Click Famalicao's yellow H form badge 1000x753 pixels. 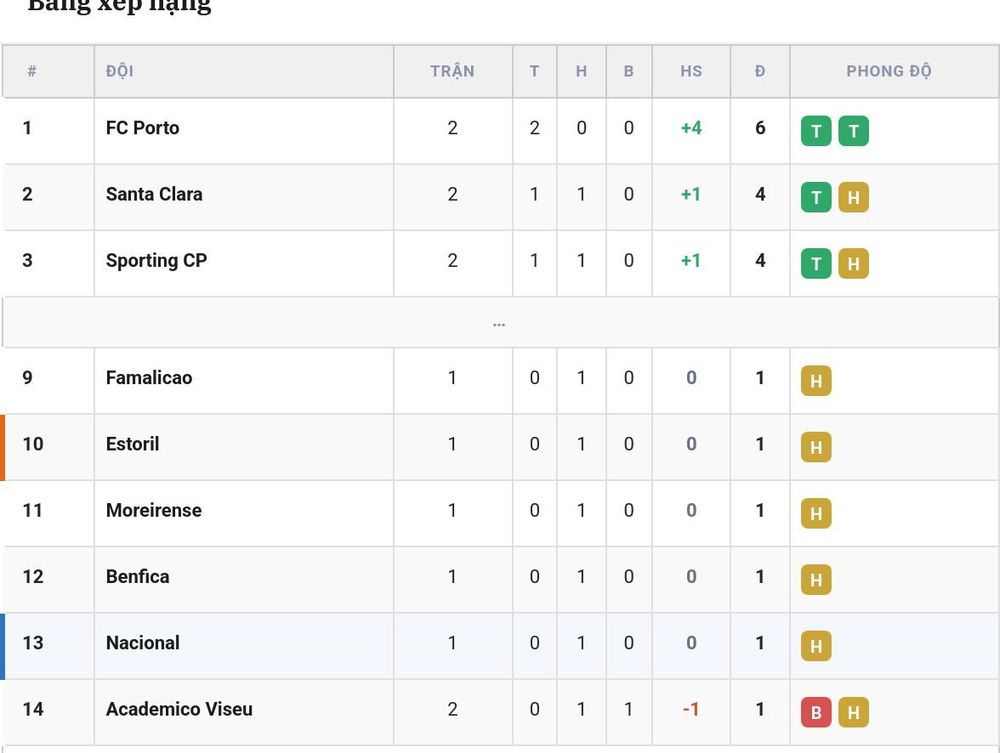pyautogui.click(x=816, y=381)
